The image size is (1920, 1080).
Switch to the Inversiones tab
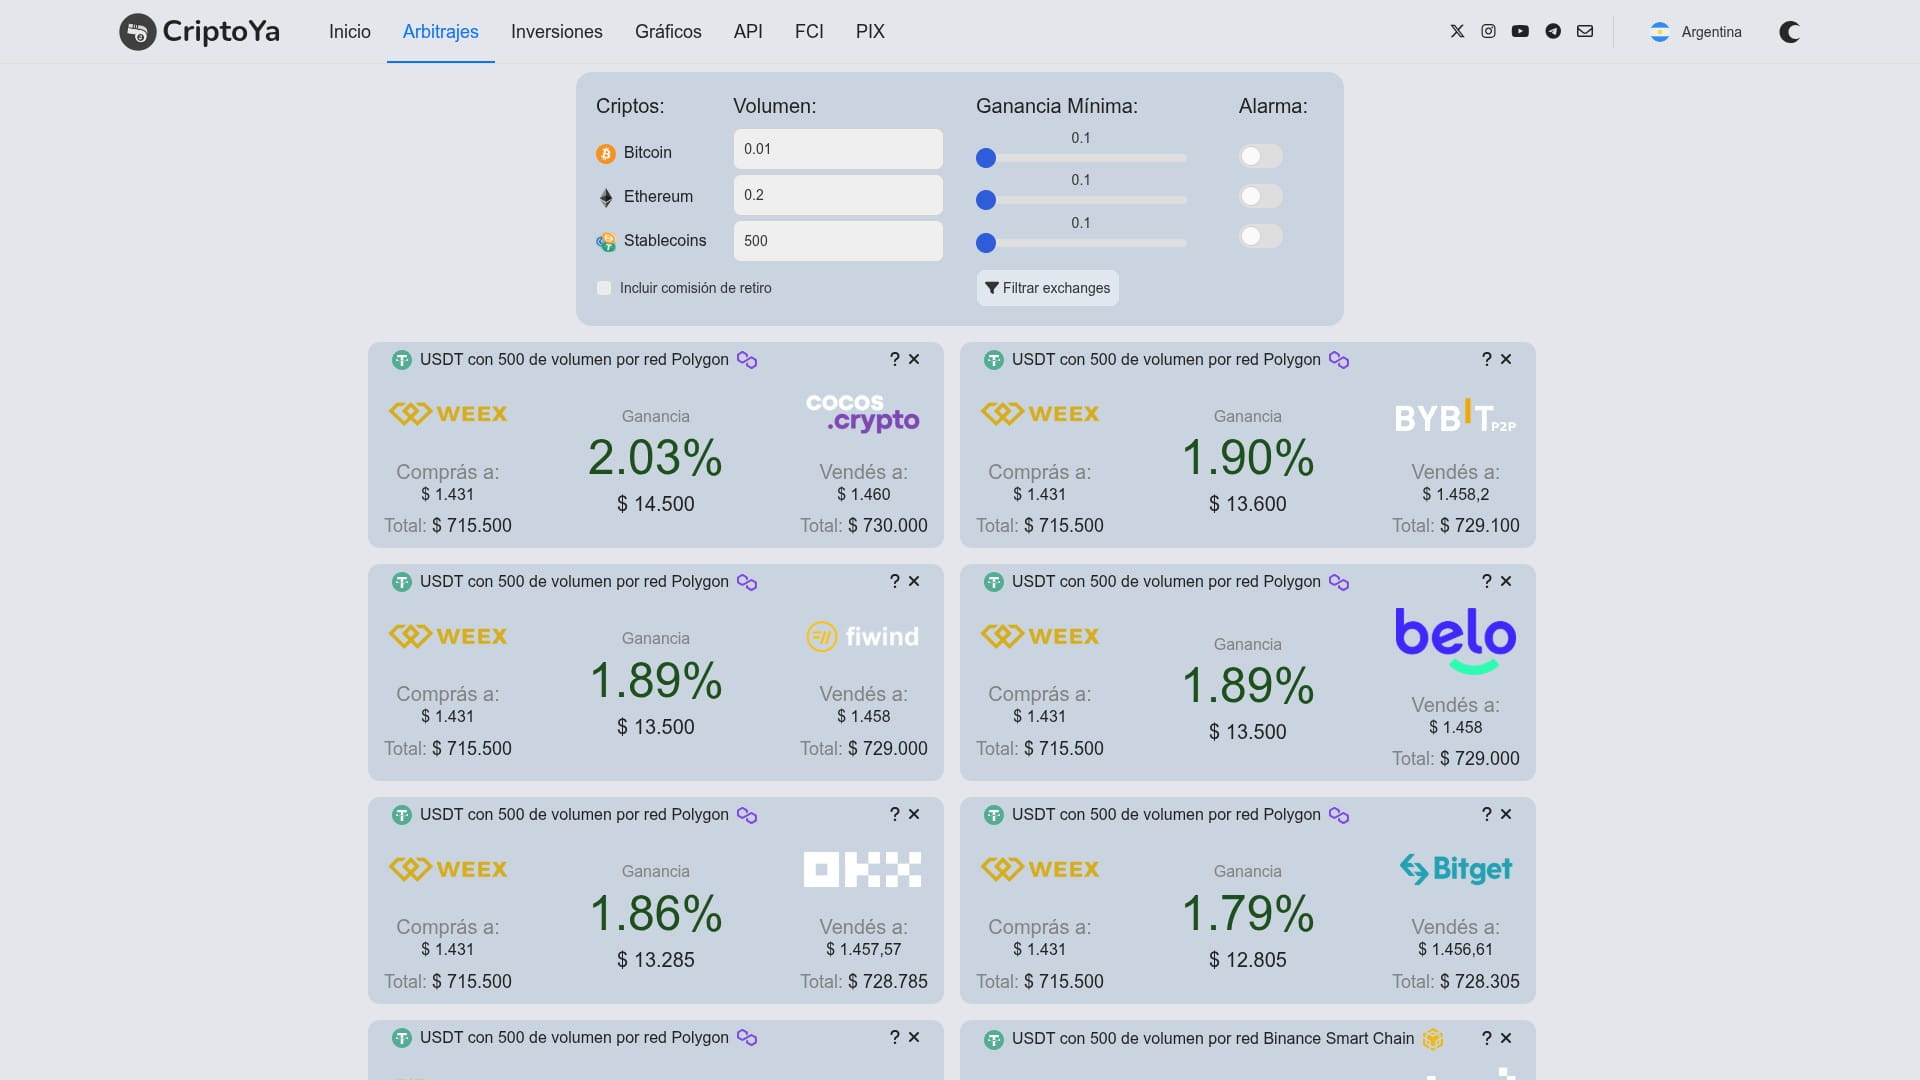[x=556, y=32]
